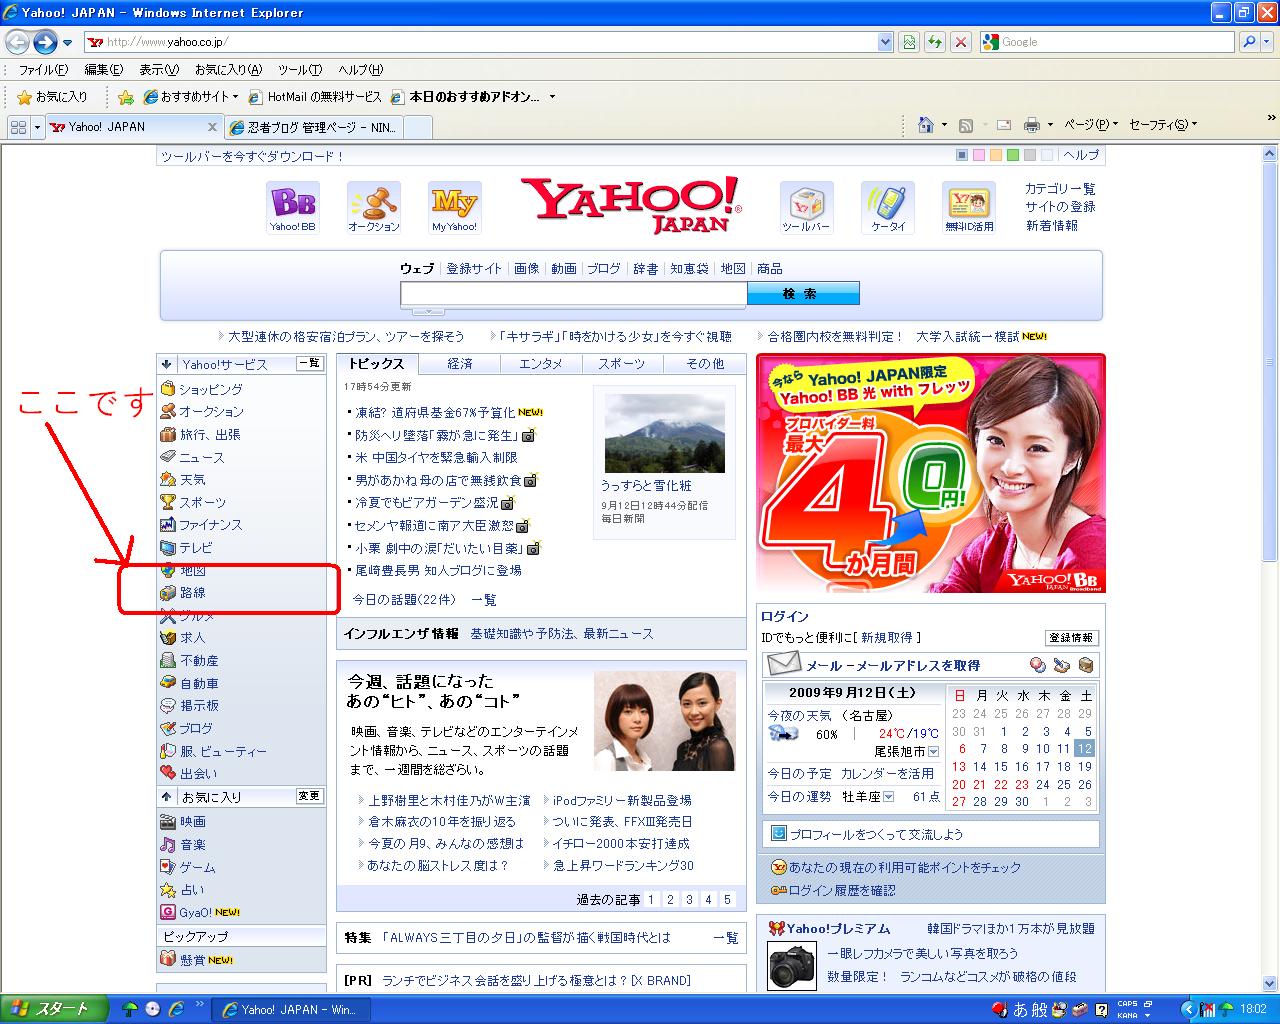1280x1024 pixels.
Task: Click the 路線 (transit) service link
Action: (193, 593)
